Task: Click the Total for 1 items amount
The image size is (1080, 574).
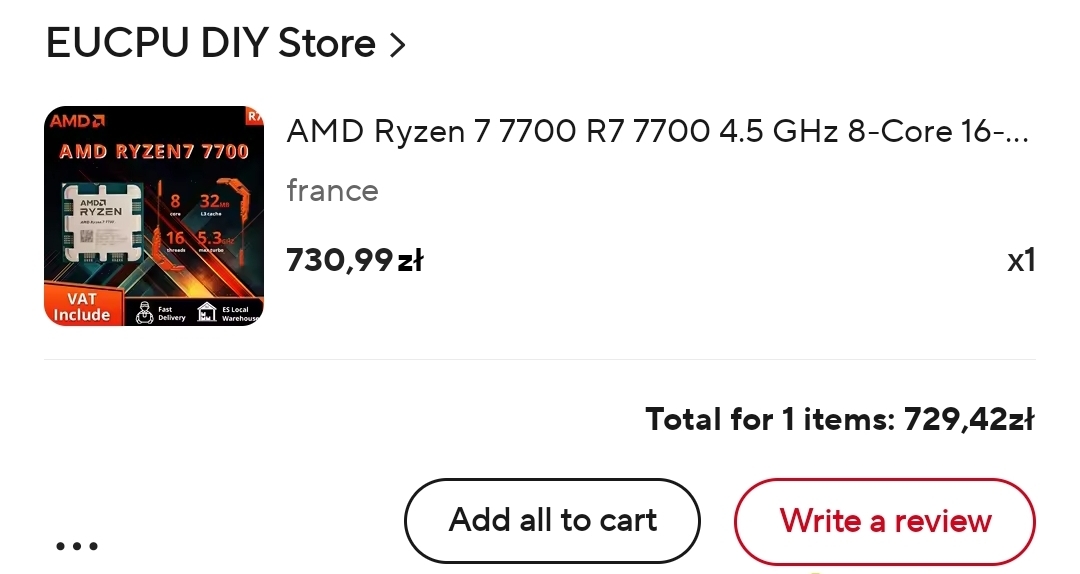Action: (x=968, y=419)
